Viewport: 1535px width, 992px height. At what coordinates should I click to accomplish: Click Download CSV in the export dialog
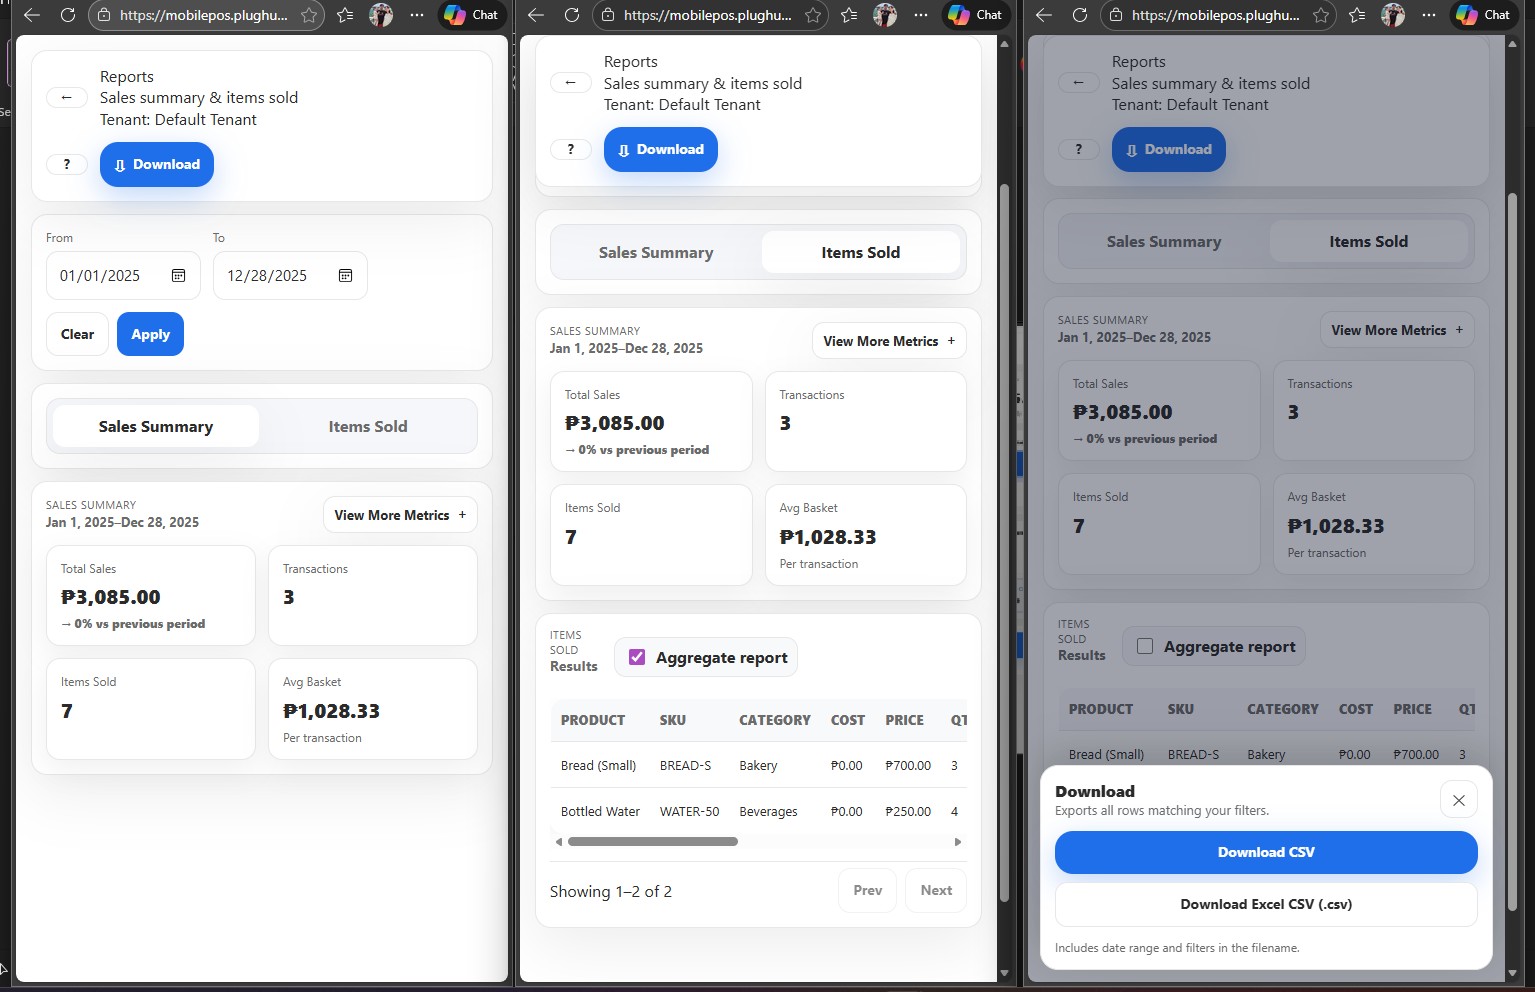click(x=1265, y=852)
